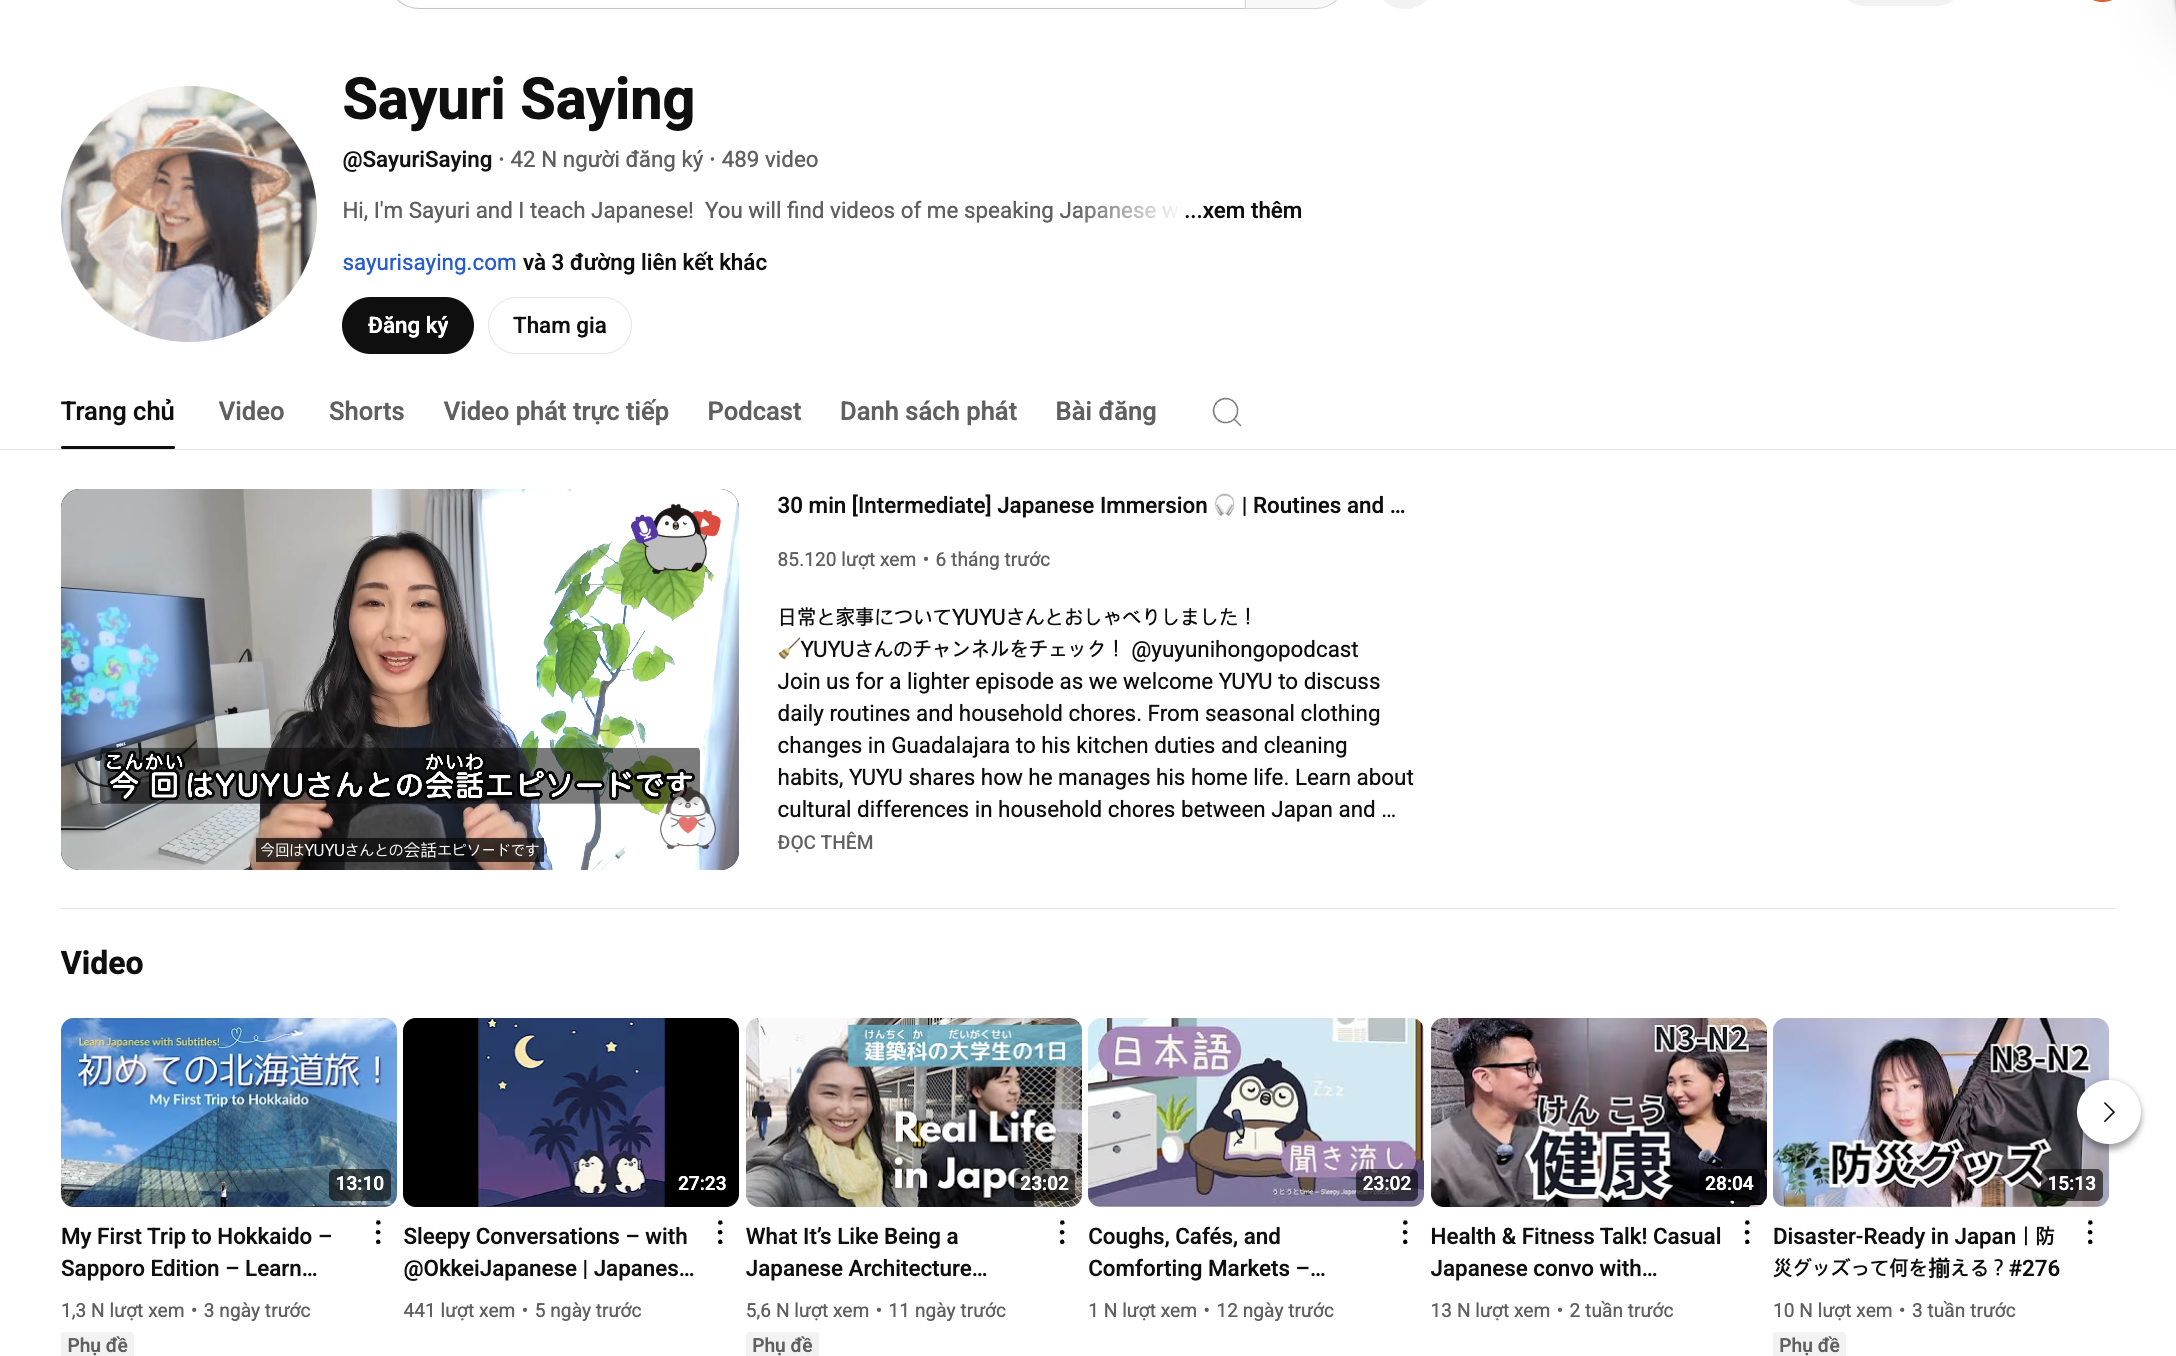Image resolution: width=2176 pixels, height=1356 pixels.
Task: Open more options for Disaster-Ready in Japan video
Action: [2090, 1233]
